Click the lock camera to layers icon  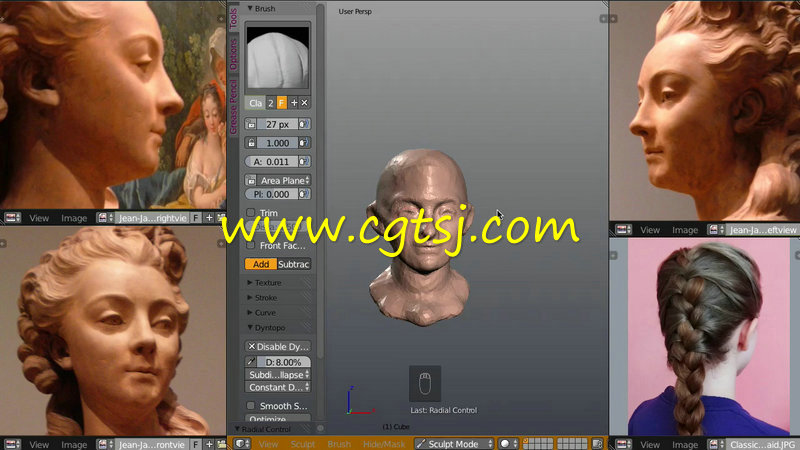(x=598, y=444)
